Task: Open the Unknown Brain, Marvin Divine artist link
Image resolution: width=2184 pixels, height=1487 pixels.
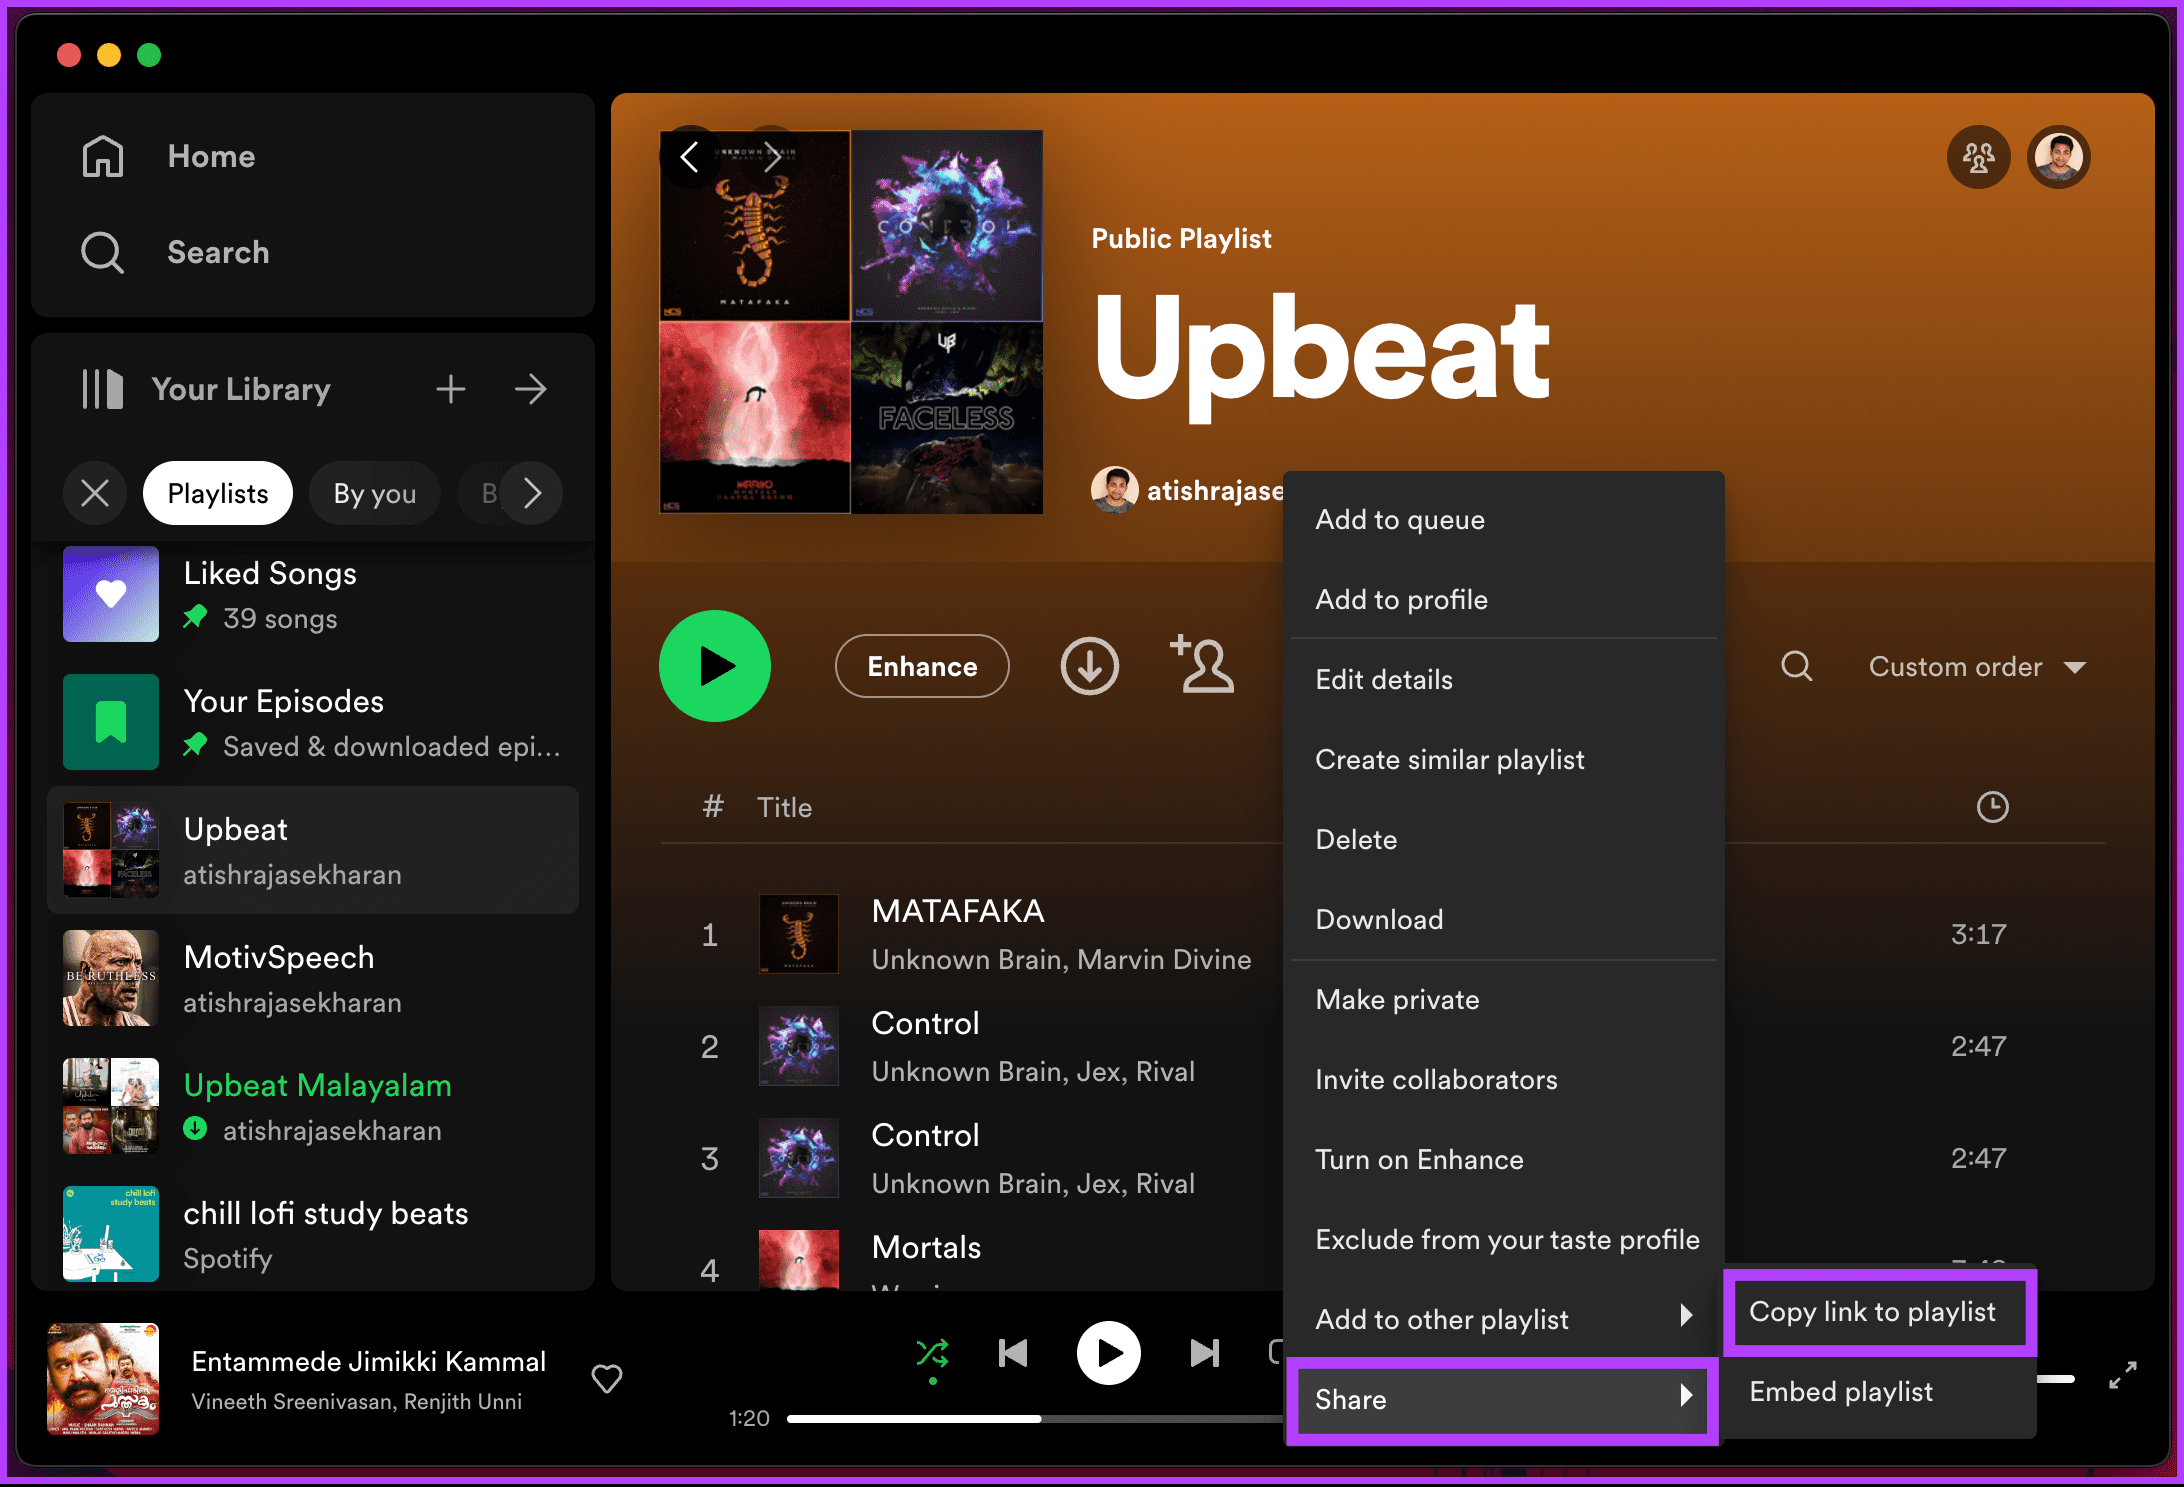Action: pyautogui.click(x=1061, y=960)
